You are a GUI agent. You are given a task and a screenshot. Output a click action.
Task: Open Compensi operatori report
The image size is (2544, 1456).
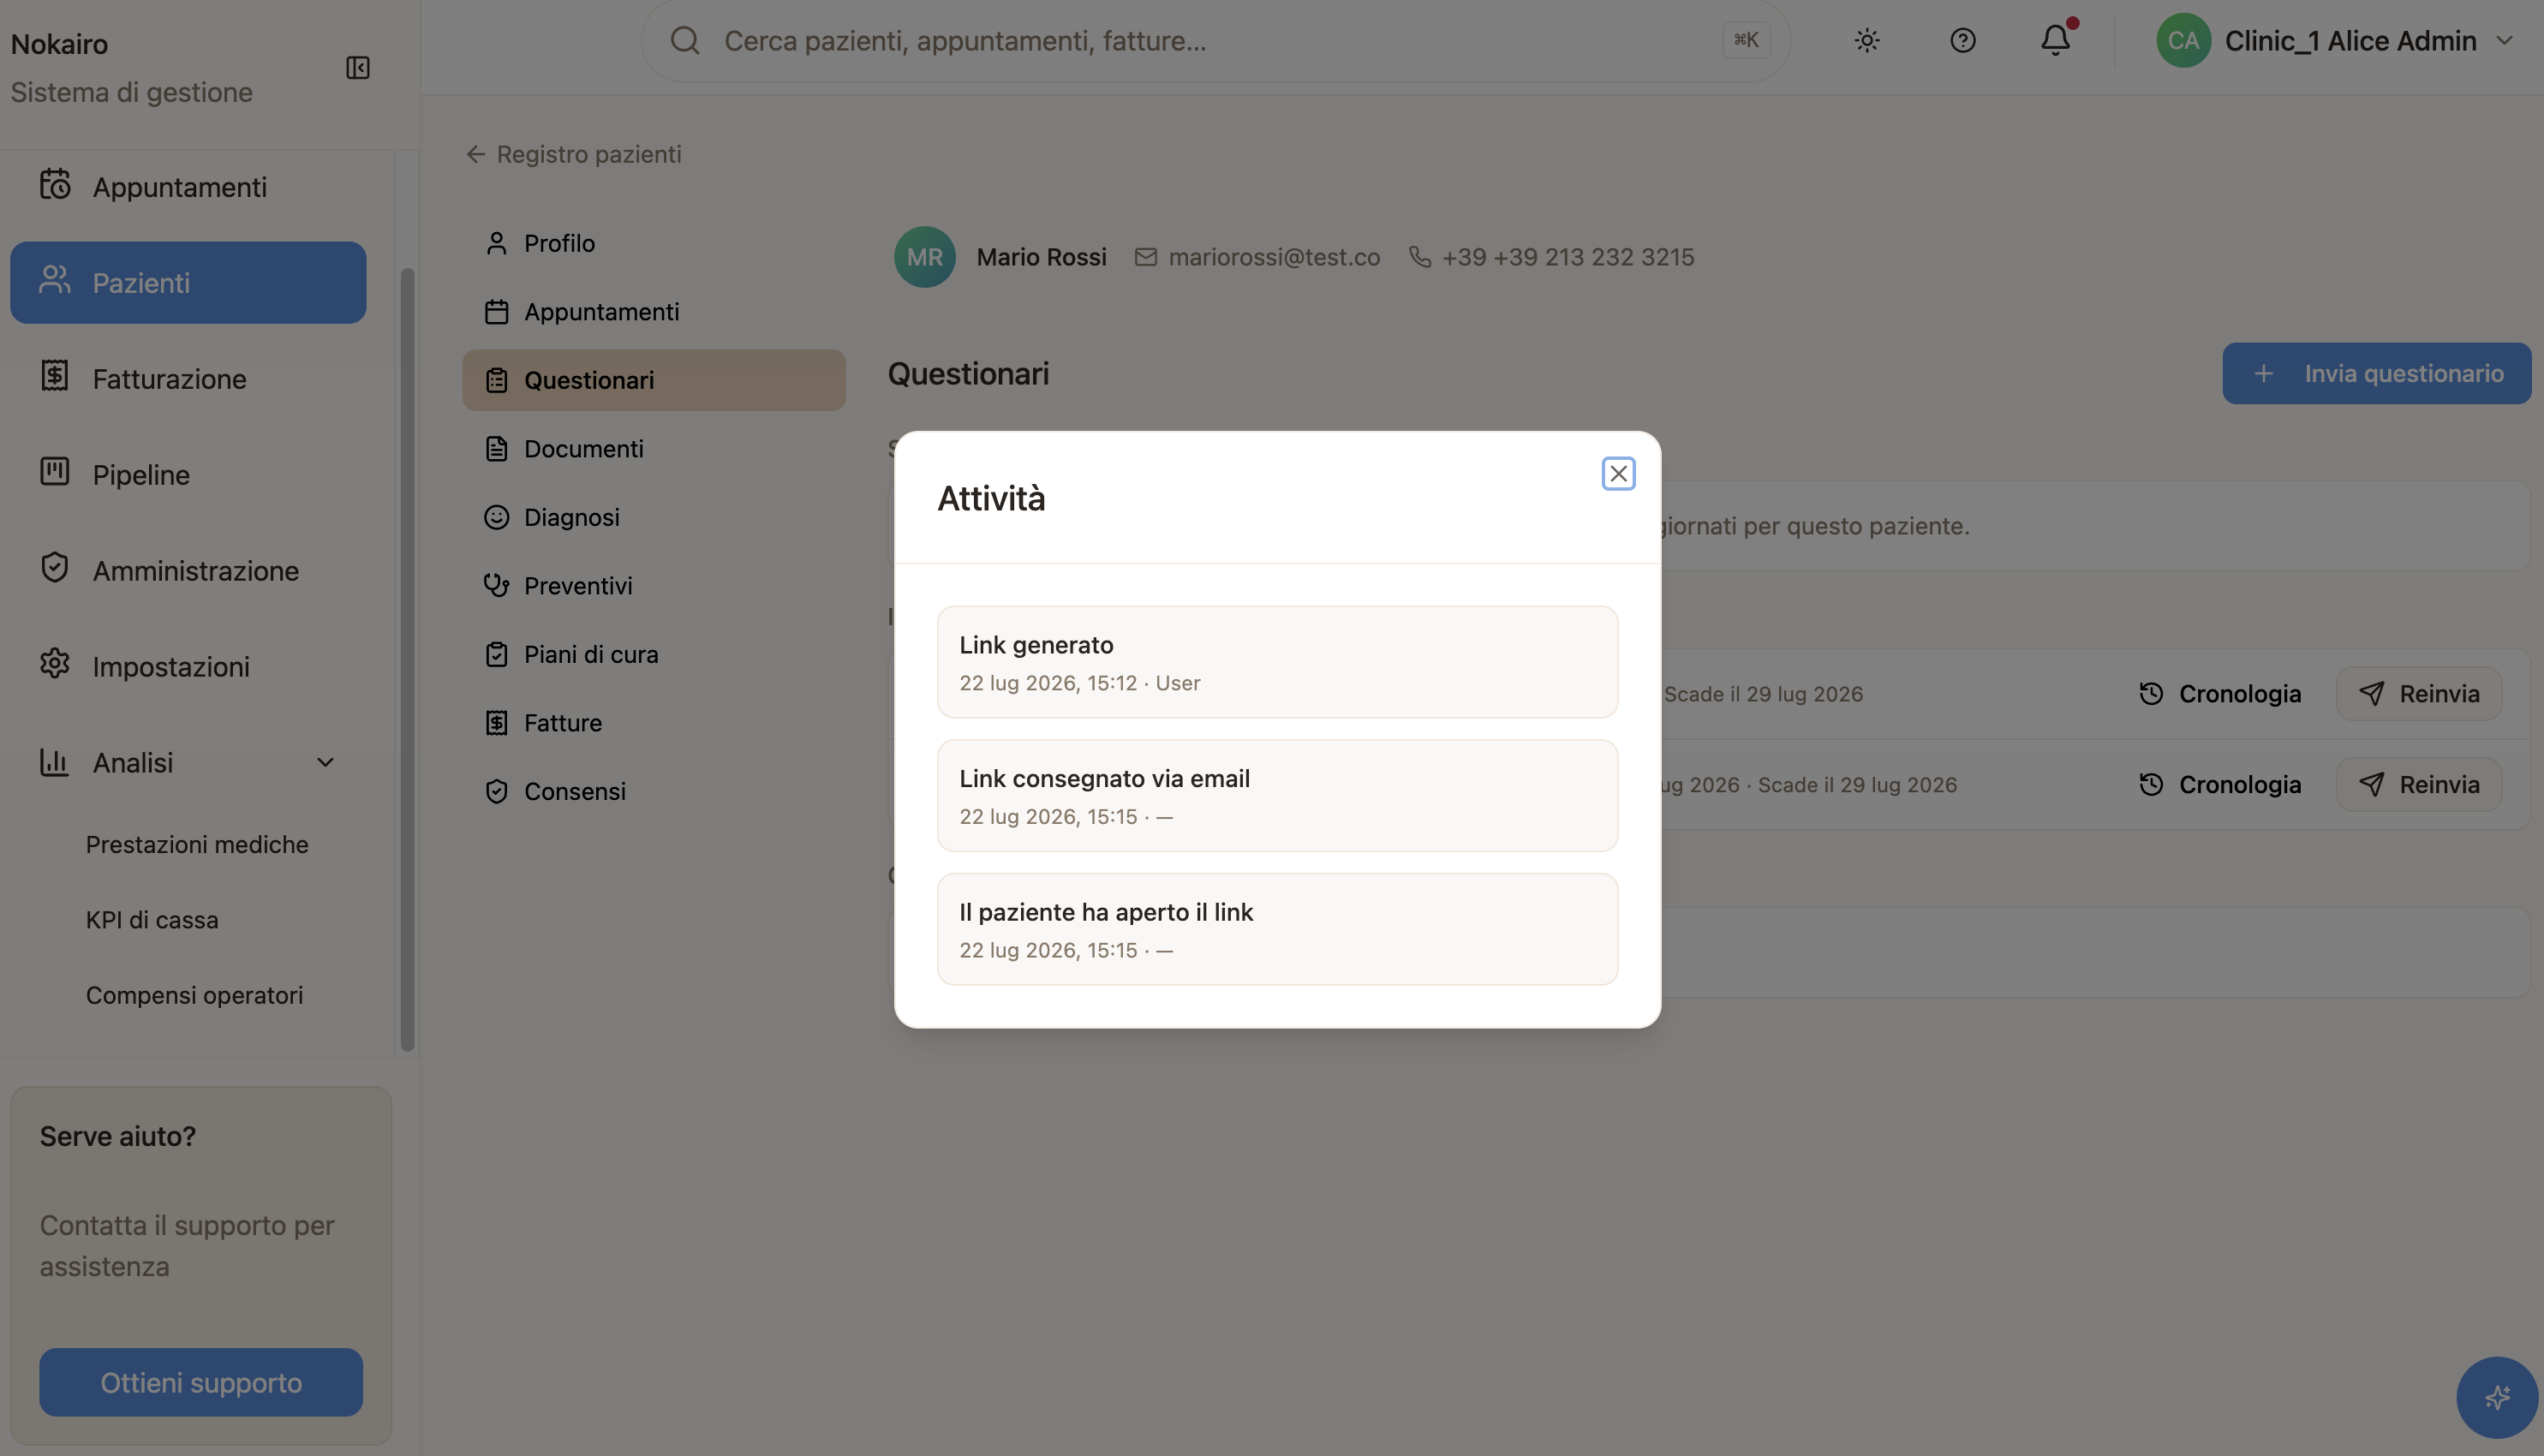194,996
